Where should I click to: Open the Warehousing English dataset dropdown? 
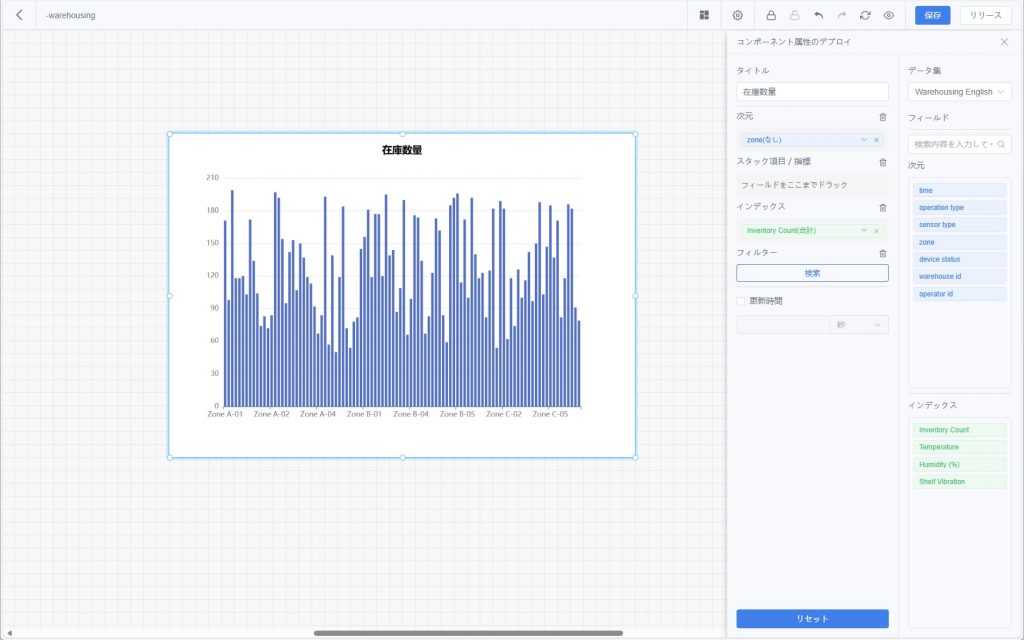tap(959, 92)
